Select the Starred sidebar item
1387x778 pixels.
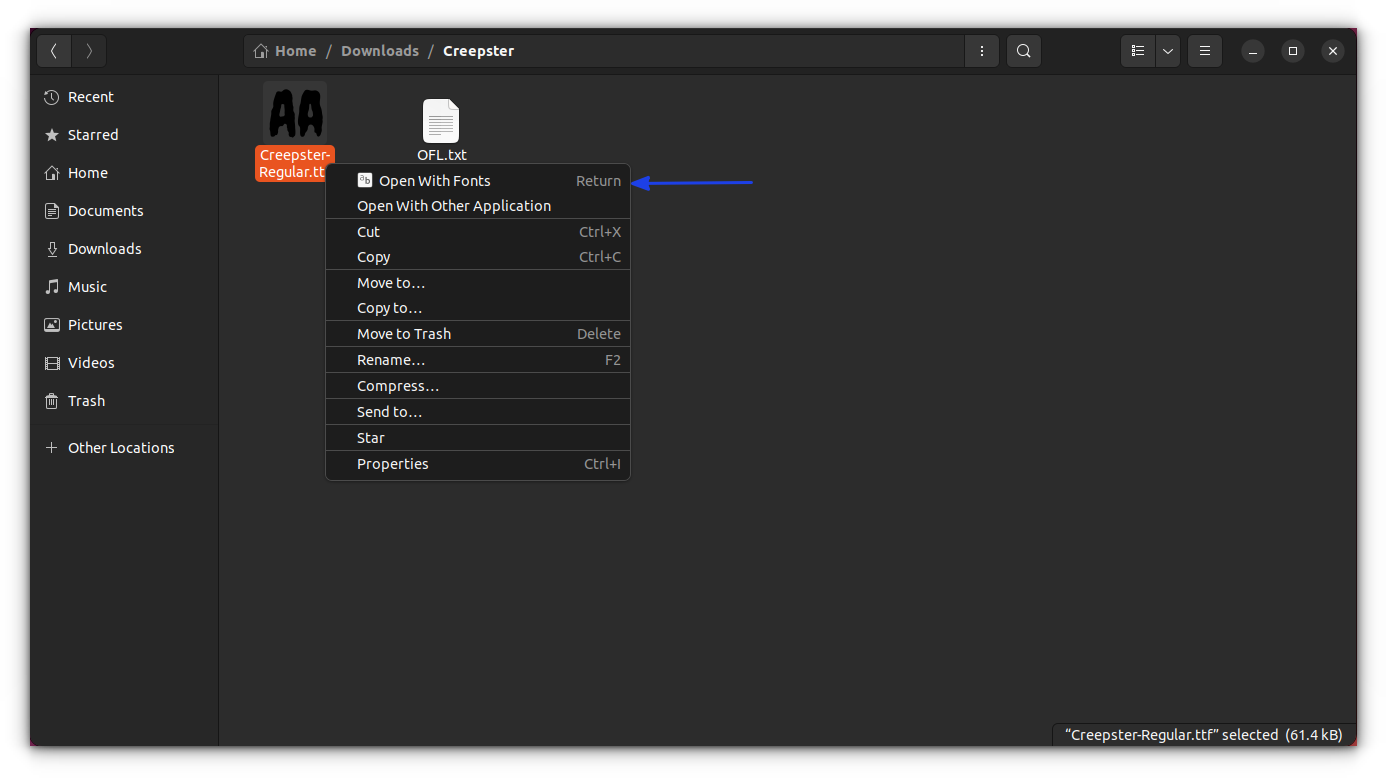point(93,134)
